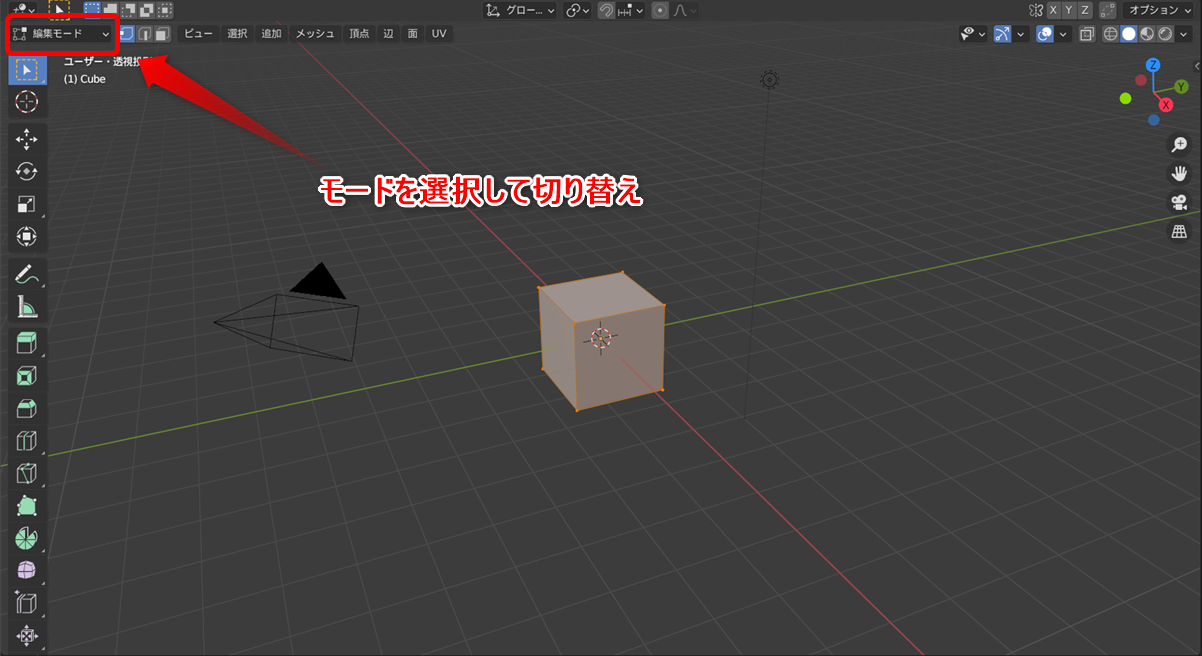Select the Poly Build tool
1202x656 pixels.
click(27, 506)
